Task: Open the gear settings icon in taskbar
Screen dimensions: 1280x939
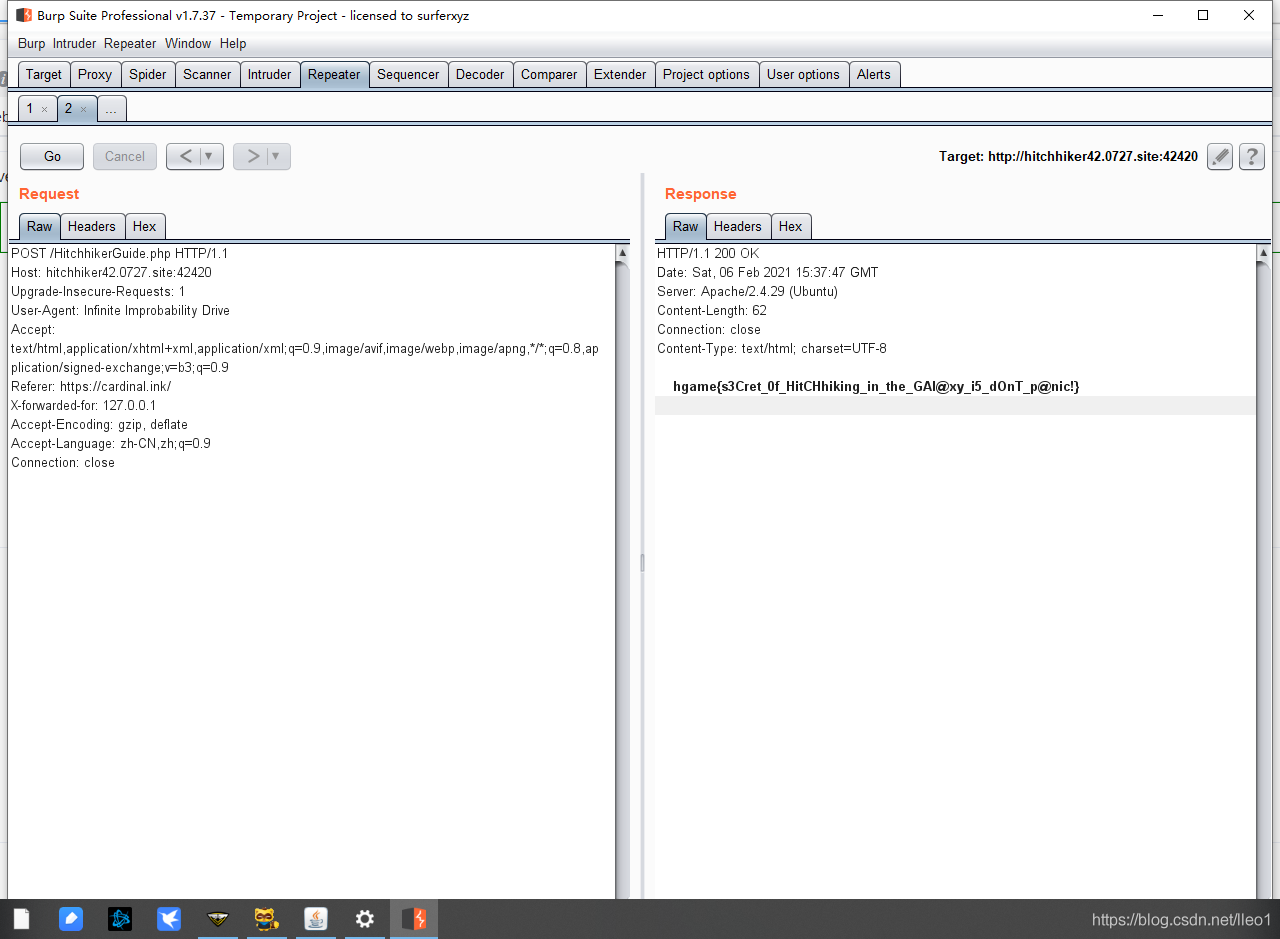Action: click(x=365, y=918)
